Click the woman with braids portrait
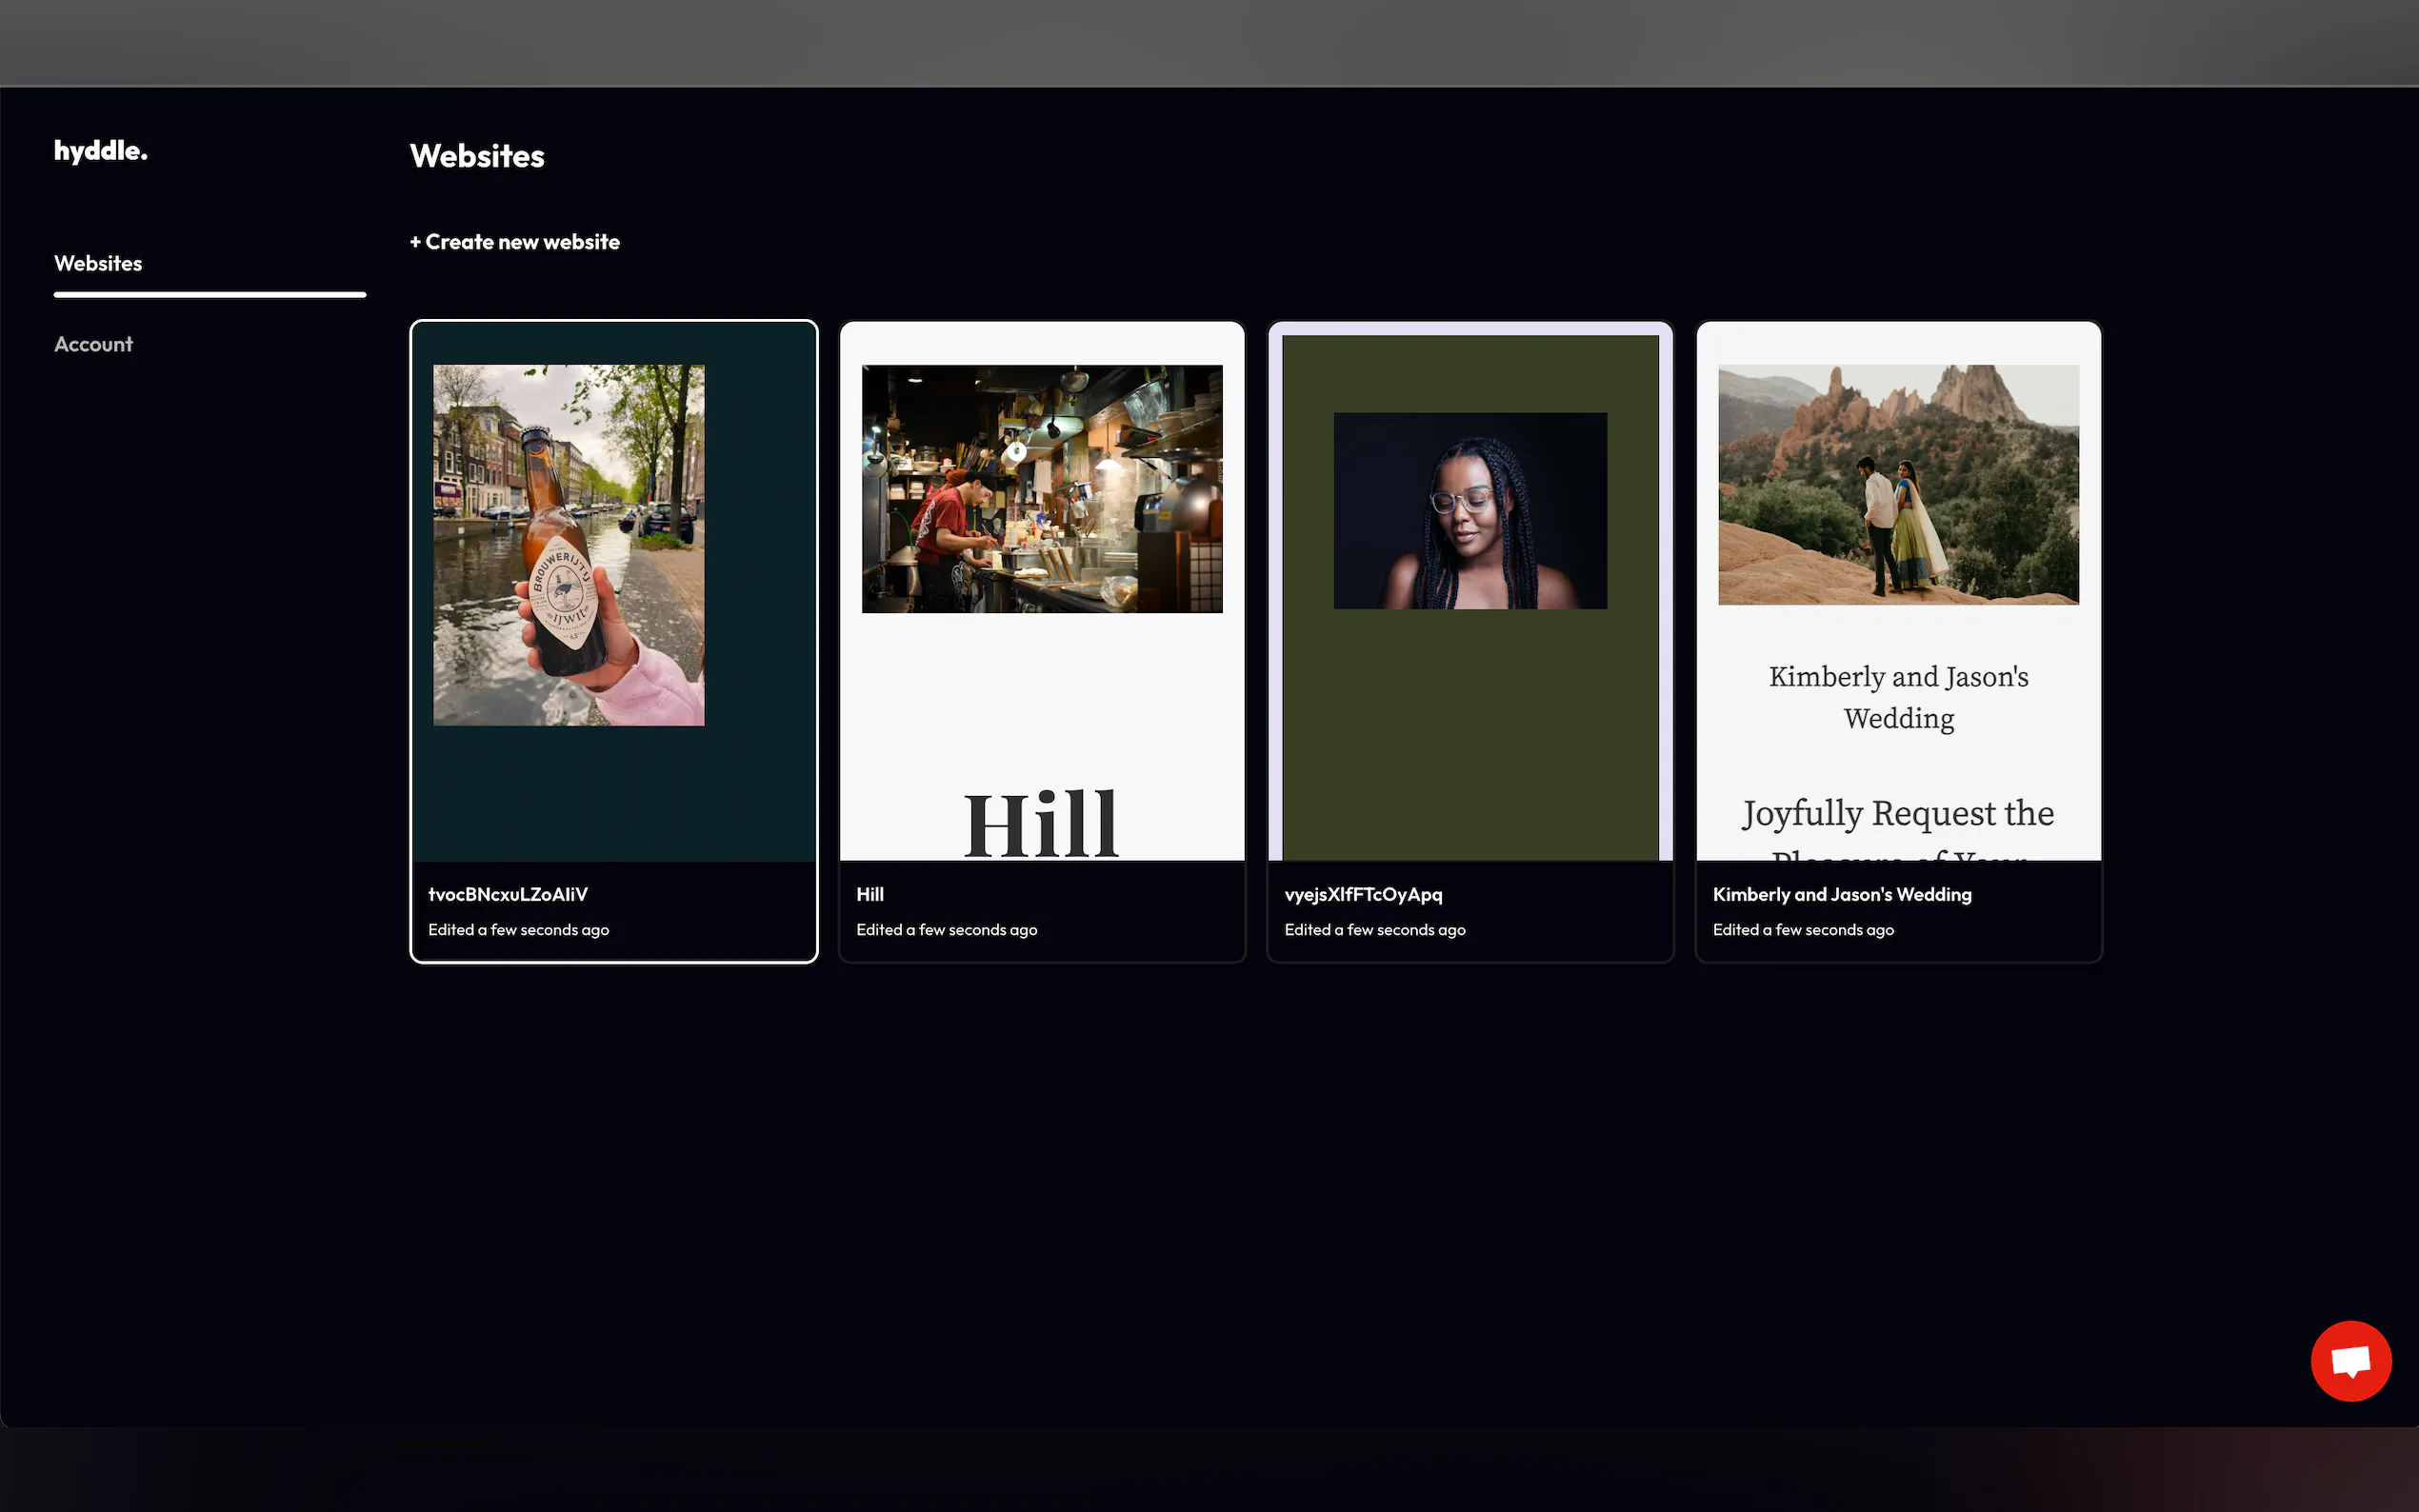This screenshot has width=2419, height=1512. click(x=1469, y=510)
